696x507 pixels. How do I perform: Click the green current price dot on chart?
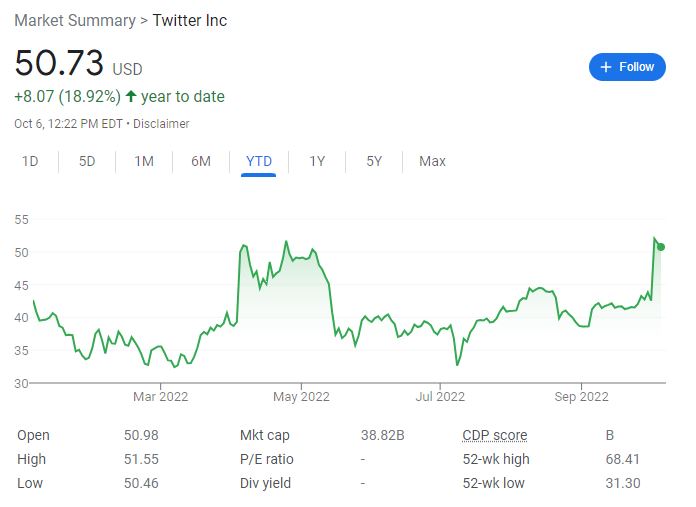661,247
